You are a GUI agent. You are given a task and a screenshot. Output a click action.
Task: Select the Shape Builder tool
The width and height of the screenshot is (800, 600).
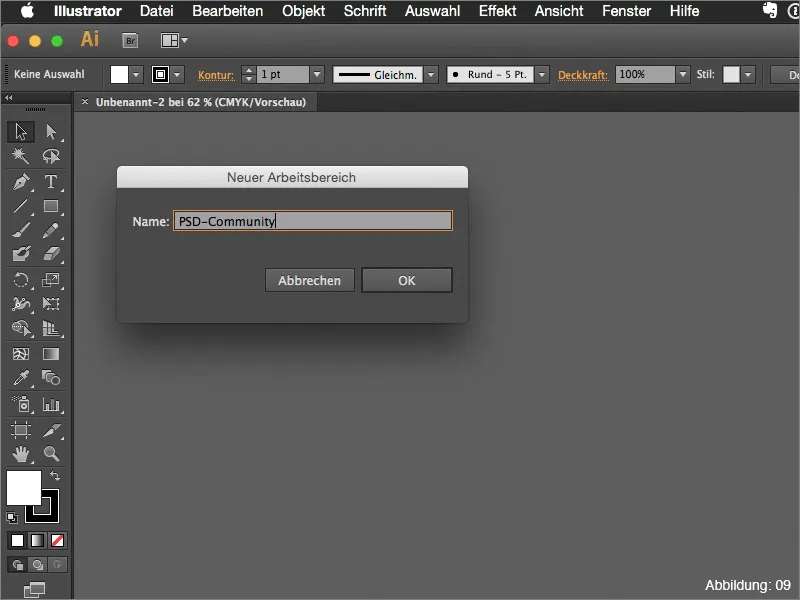click(21, 328)
